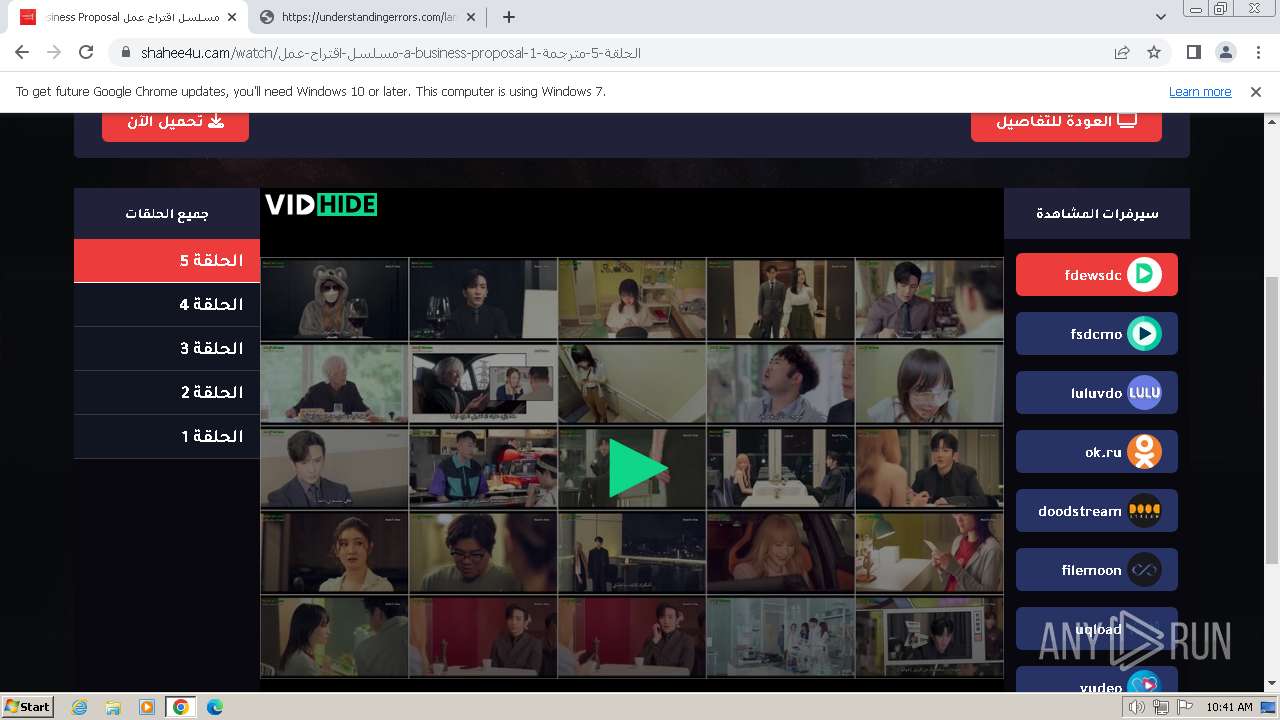1280x720 pixels.
Task: Open the Learn more link
Action: point(1200,92)
